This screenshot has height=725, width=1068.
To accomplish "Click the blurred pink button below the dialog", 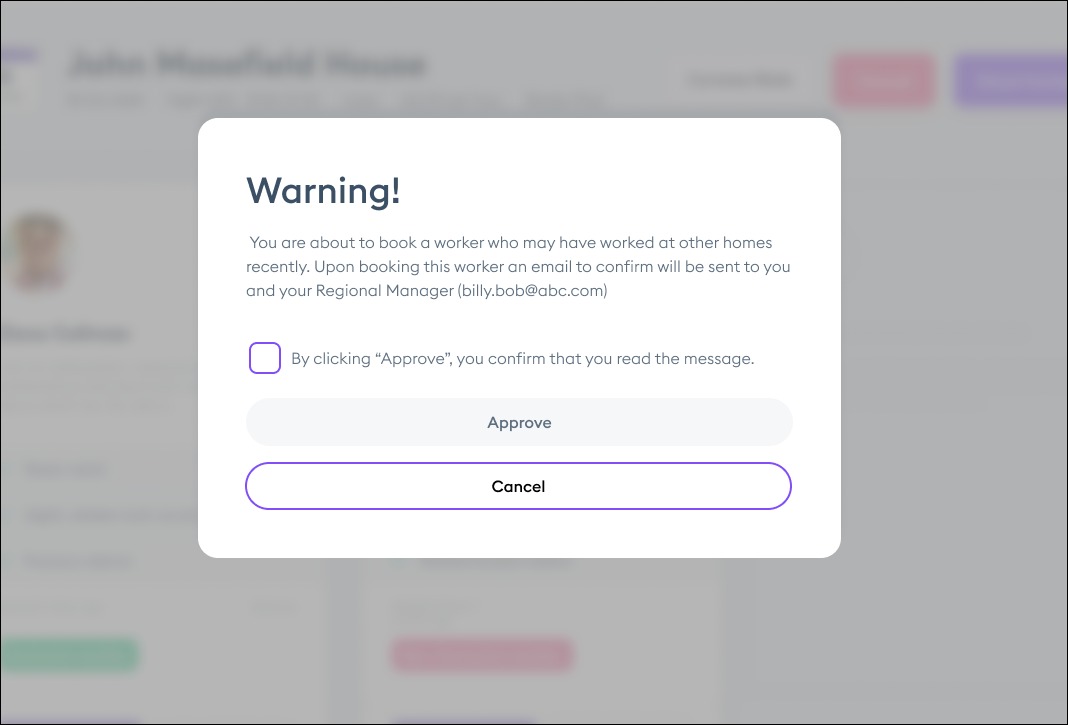I will [x=480, y=656].
